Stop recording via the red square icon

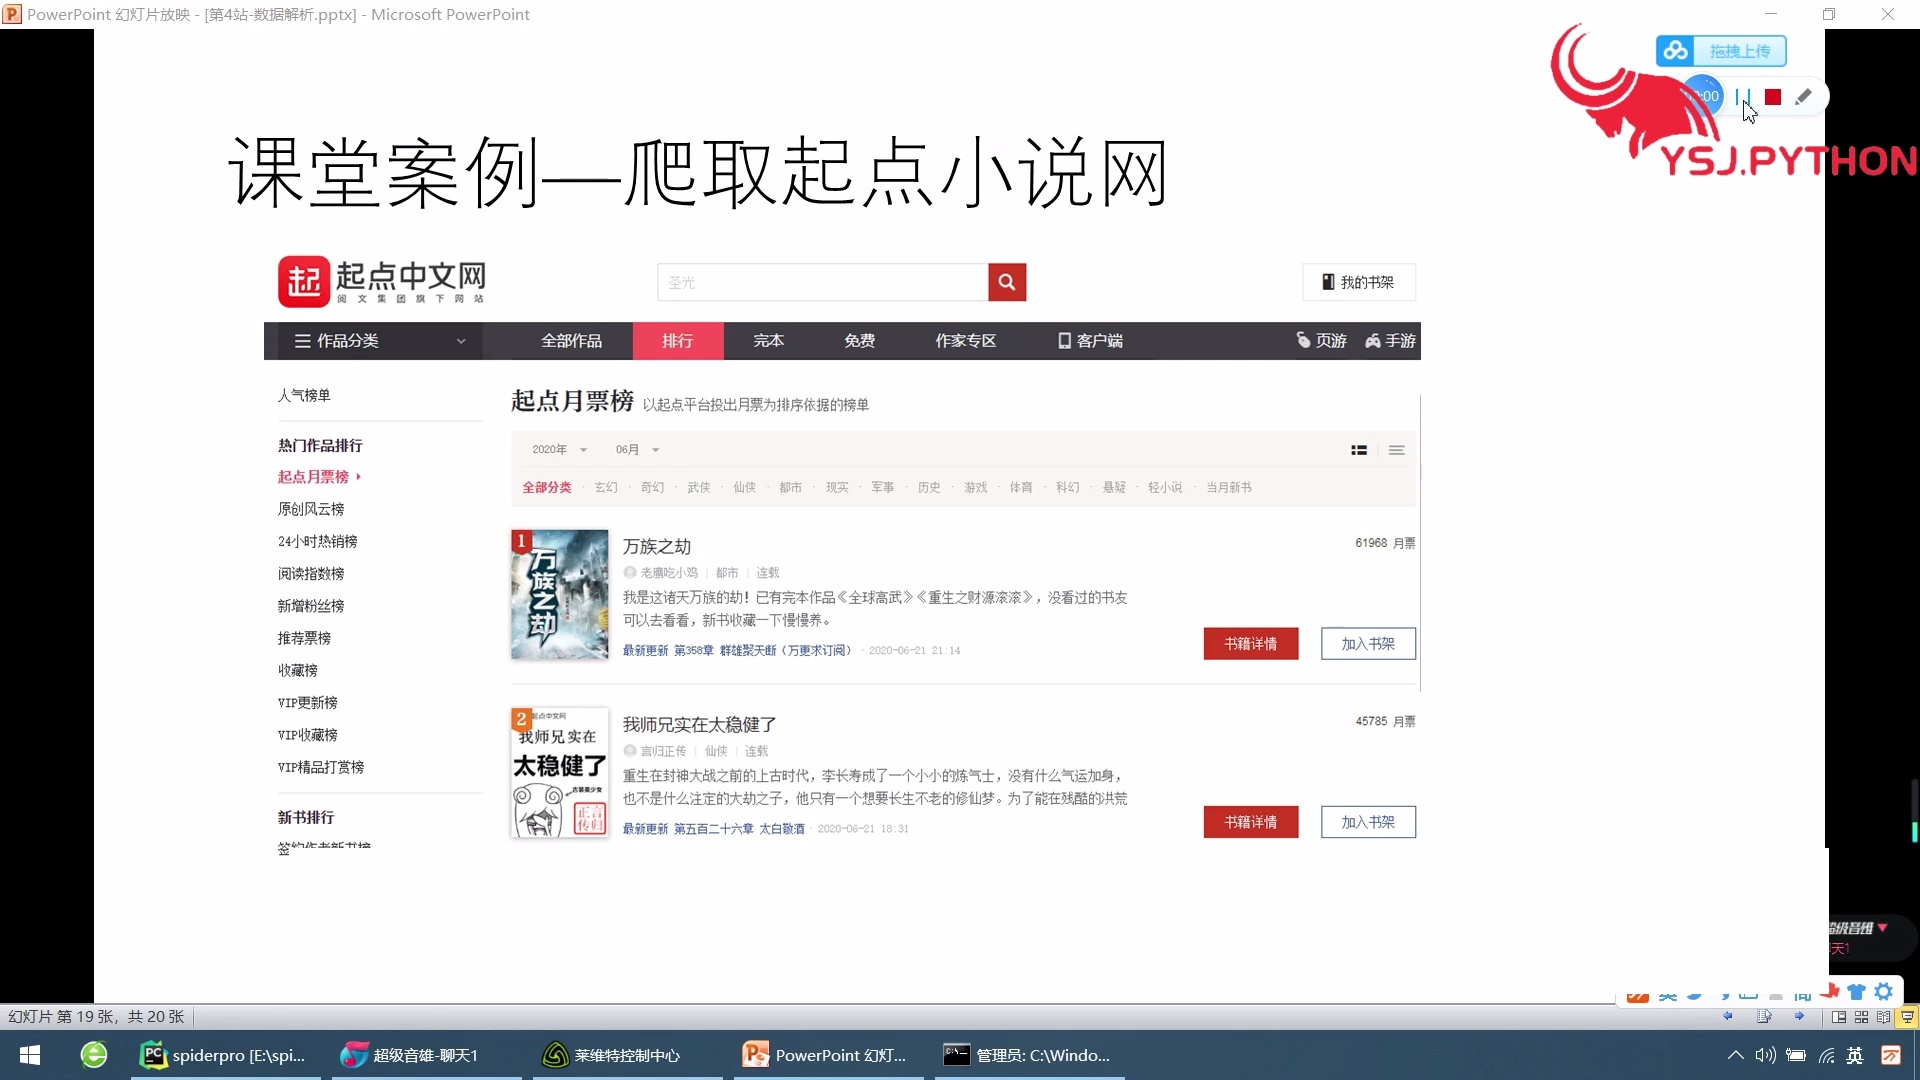coord(1773,96)
